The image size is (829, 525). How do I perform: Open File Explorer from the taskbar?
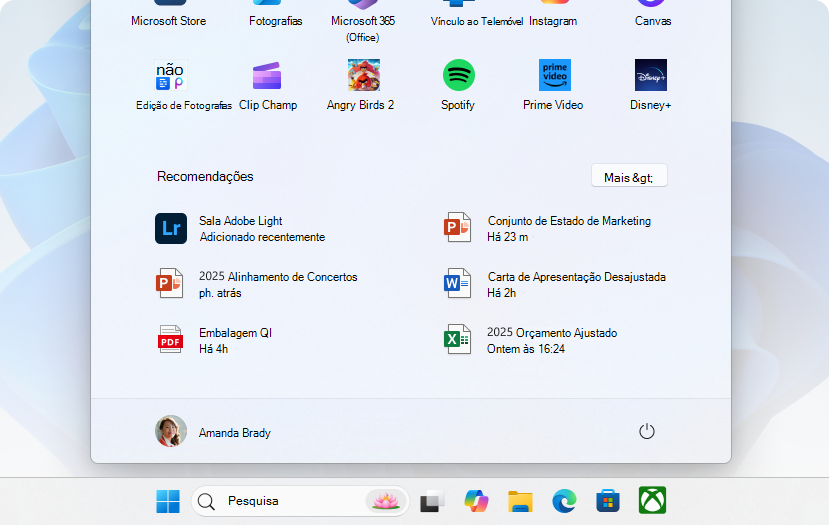point(520,501)
